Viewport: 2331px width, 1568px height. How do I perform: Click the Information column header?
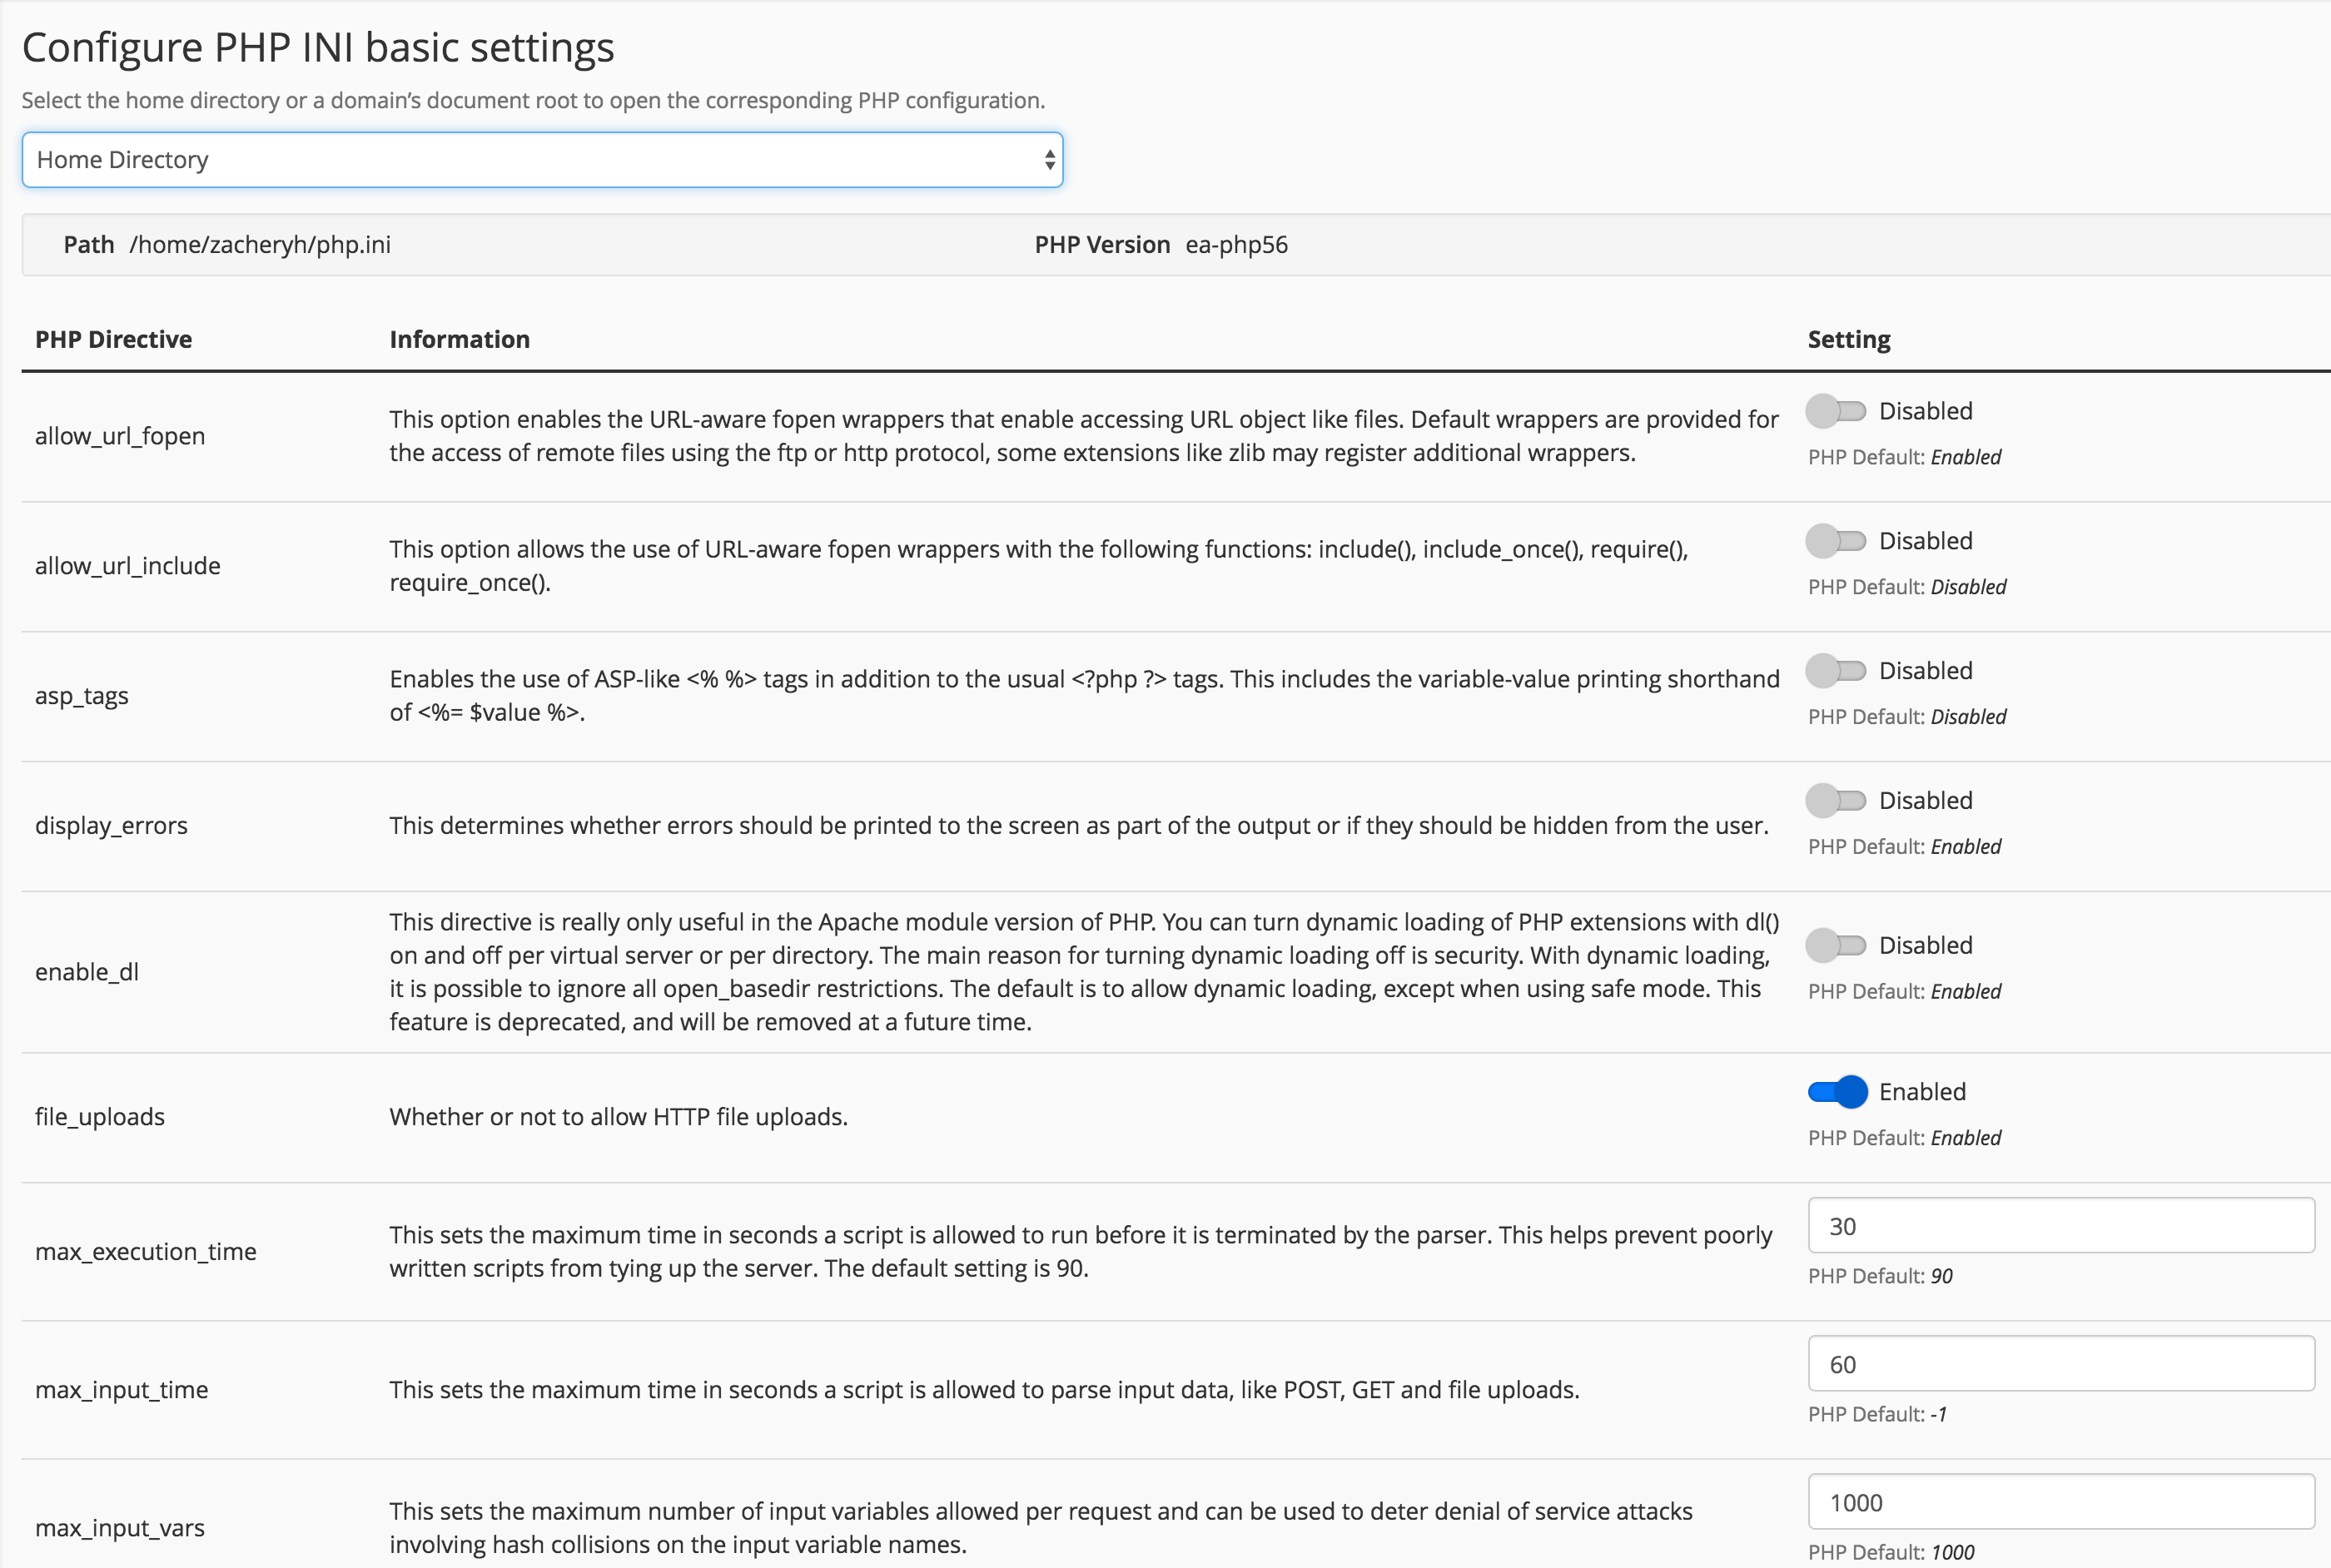coord(459,338)
